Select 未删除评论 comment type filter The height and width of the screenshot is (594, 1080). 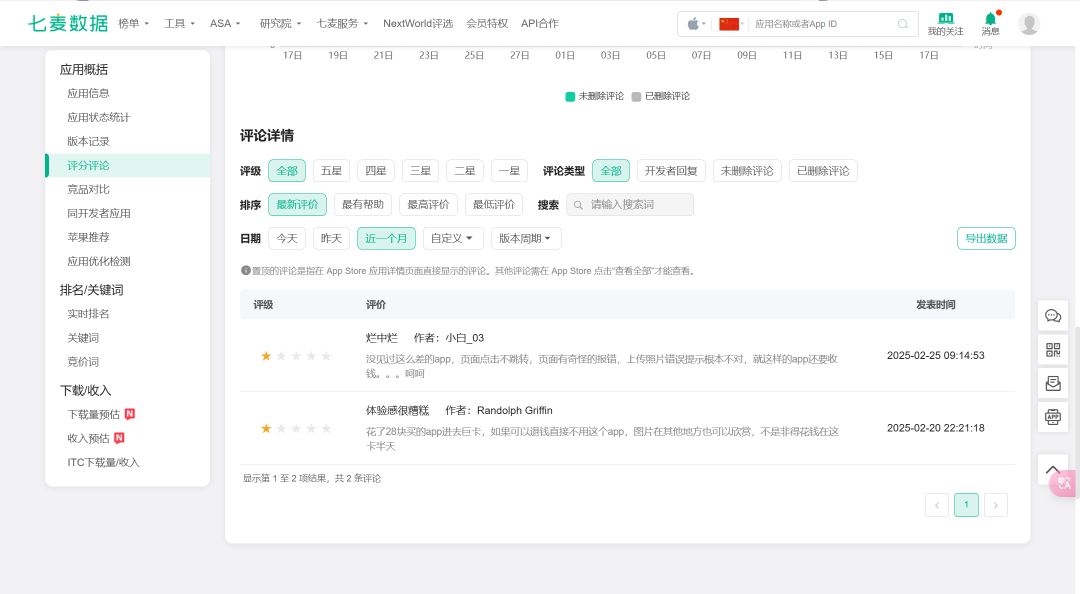[747, 171]
